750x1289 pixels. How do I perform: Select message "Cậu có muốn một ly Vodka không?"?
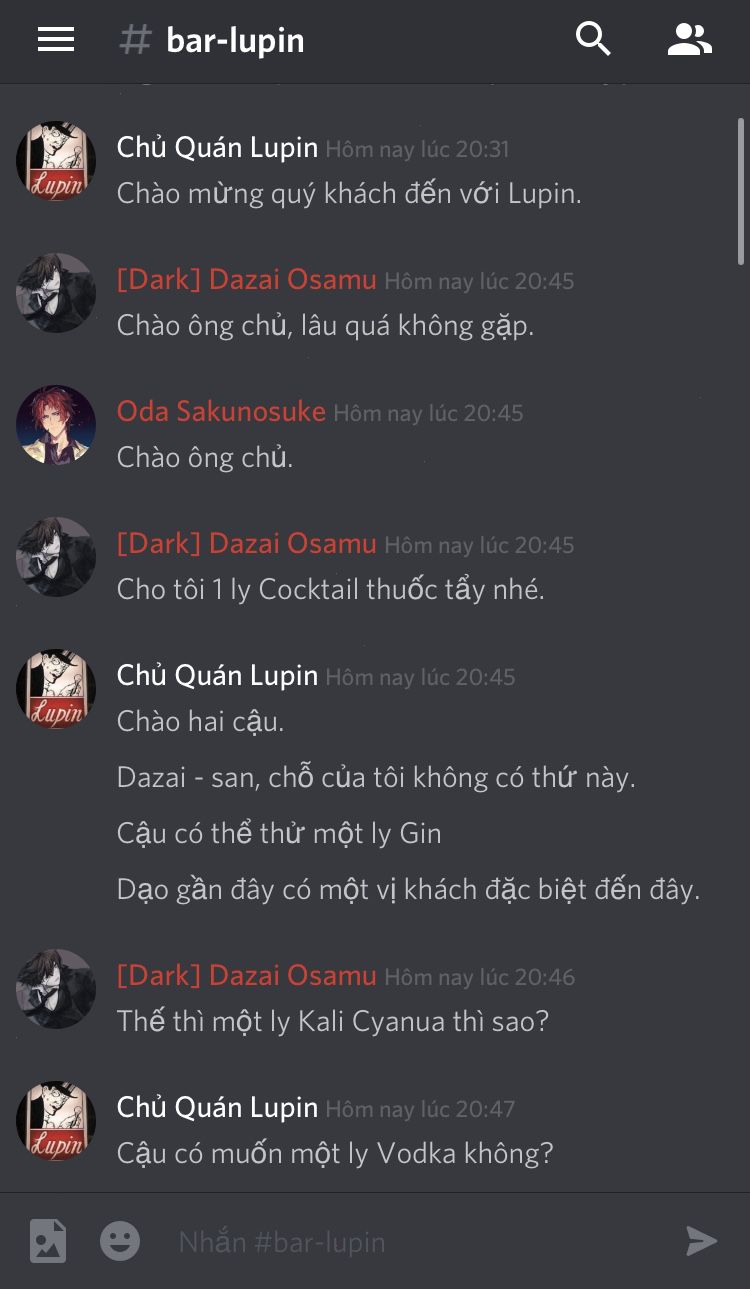pyautogui.click(x=335, y=1153)
